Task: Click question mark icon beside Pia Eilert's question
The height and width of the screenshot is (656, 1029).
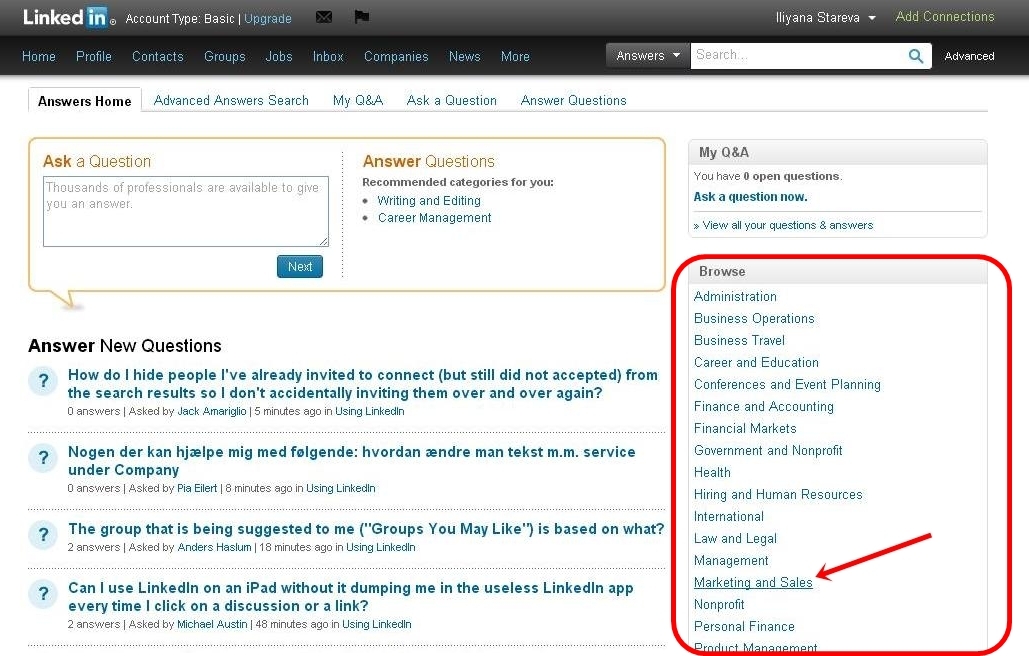Action: (43, 458)
